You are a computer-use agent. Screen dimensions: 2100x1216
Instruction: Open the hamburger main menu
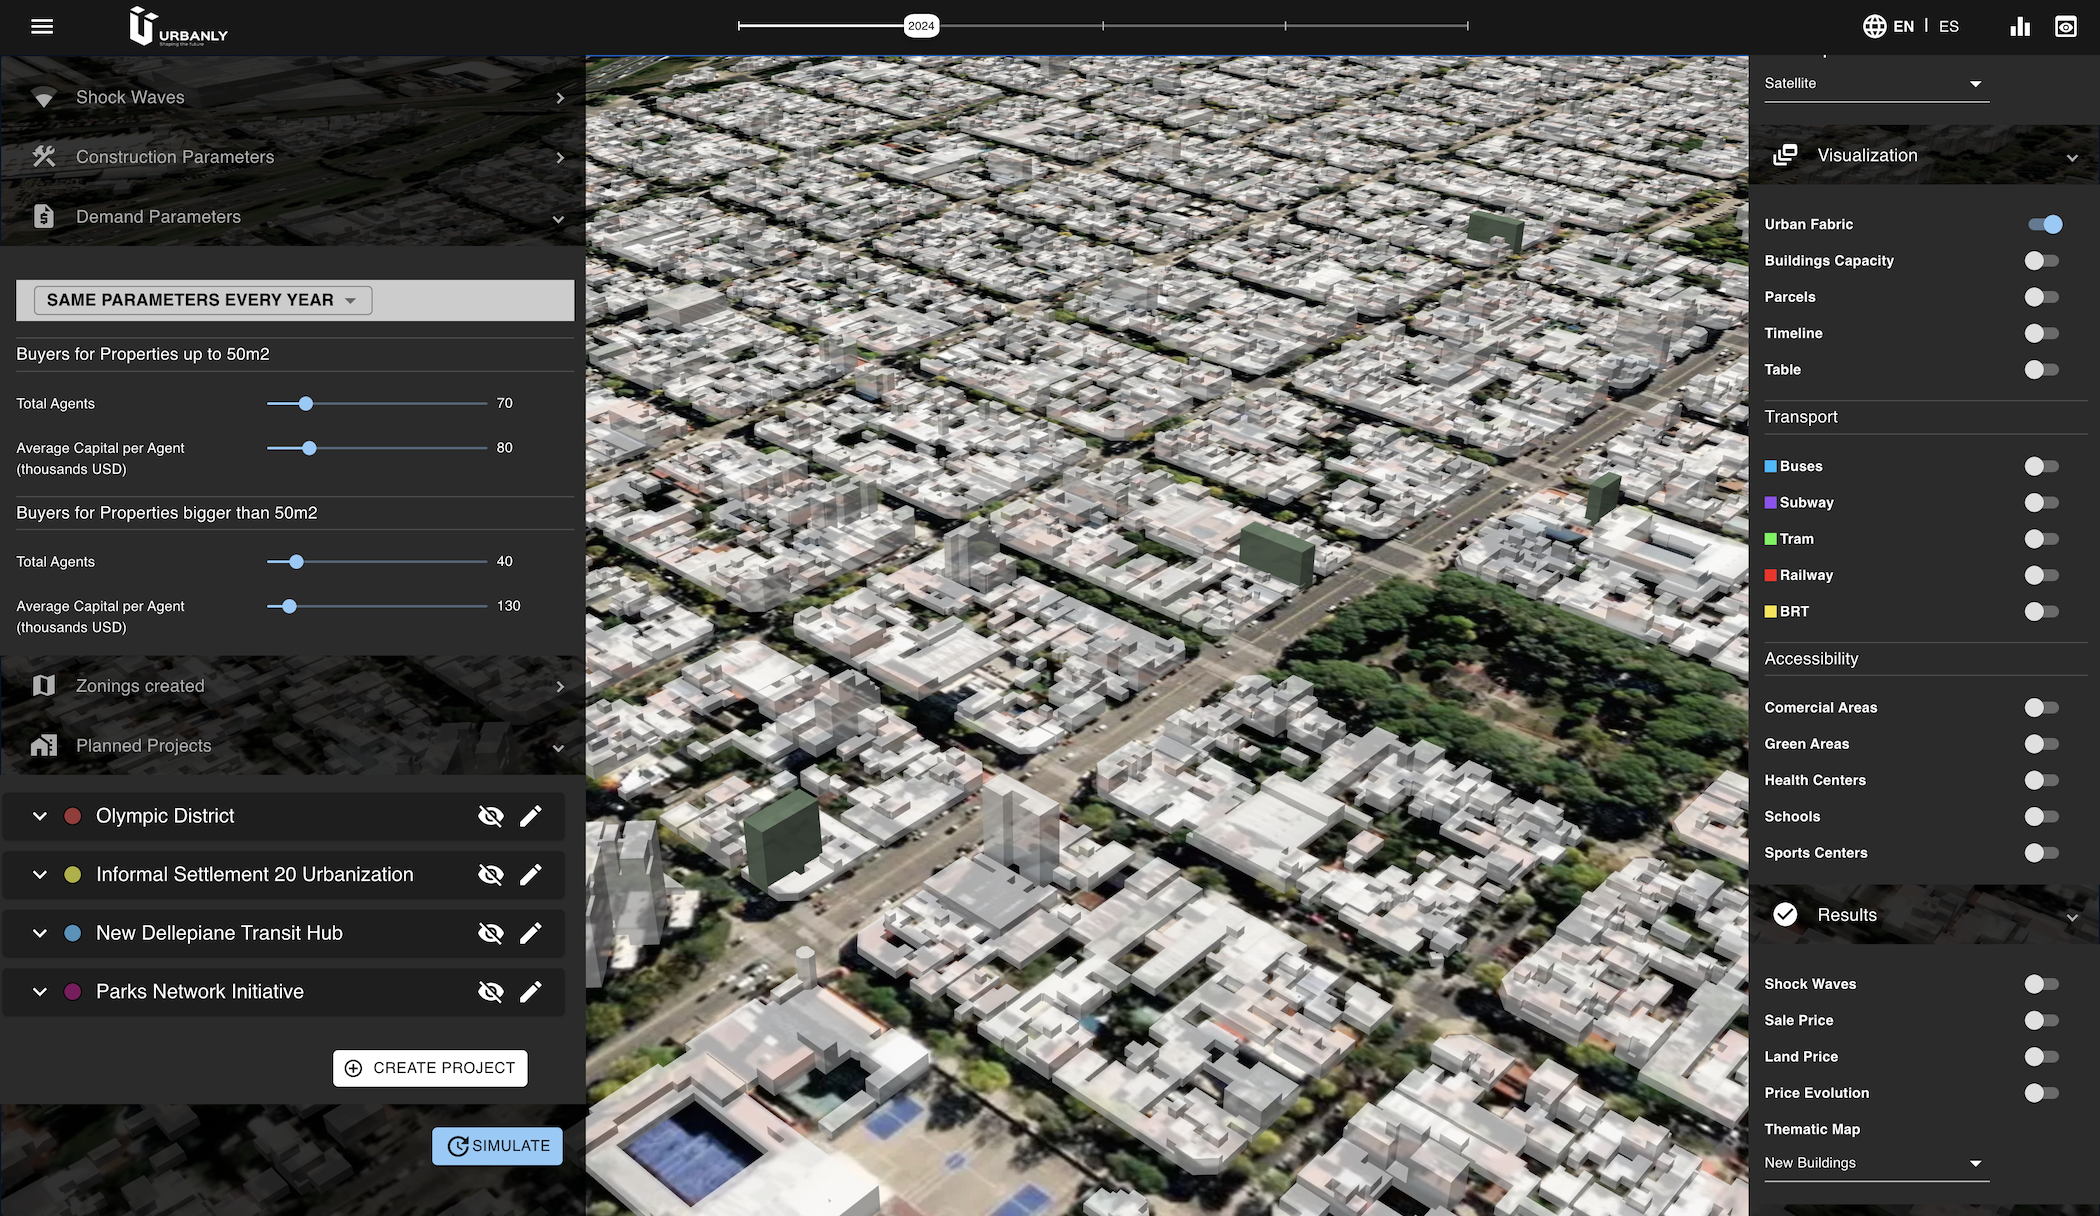[42, 26]
